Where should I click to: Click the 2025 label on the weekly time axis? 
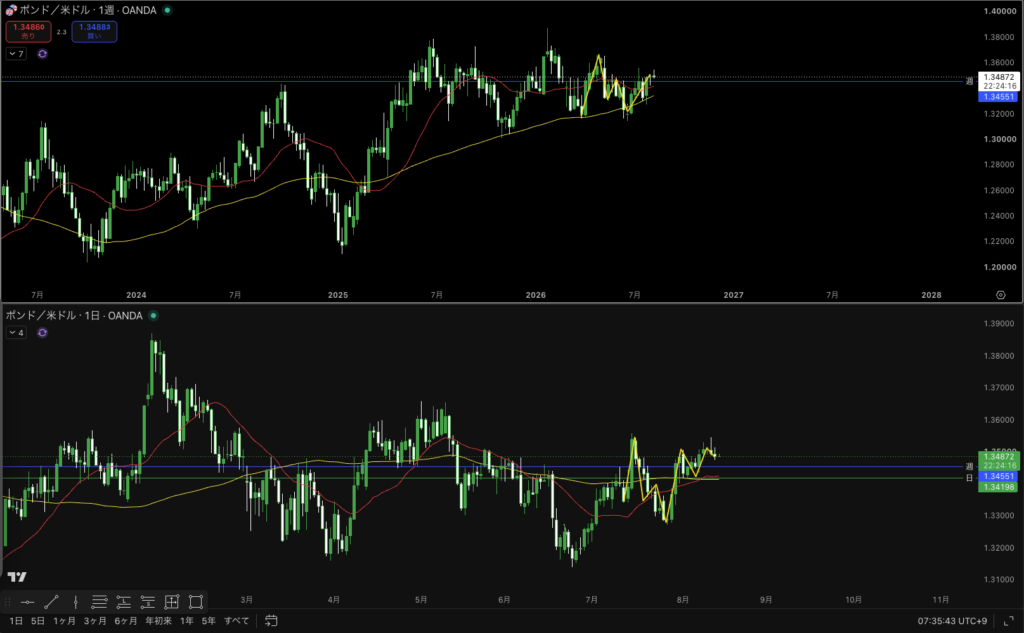point(338,295)
